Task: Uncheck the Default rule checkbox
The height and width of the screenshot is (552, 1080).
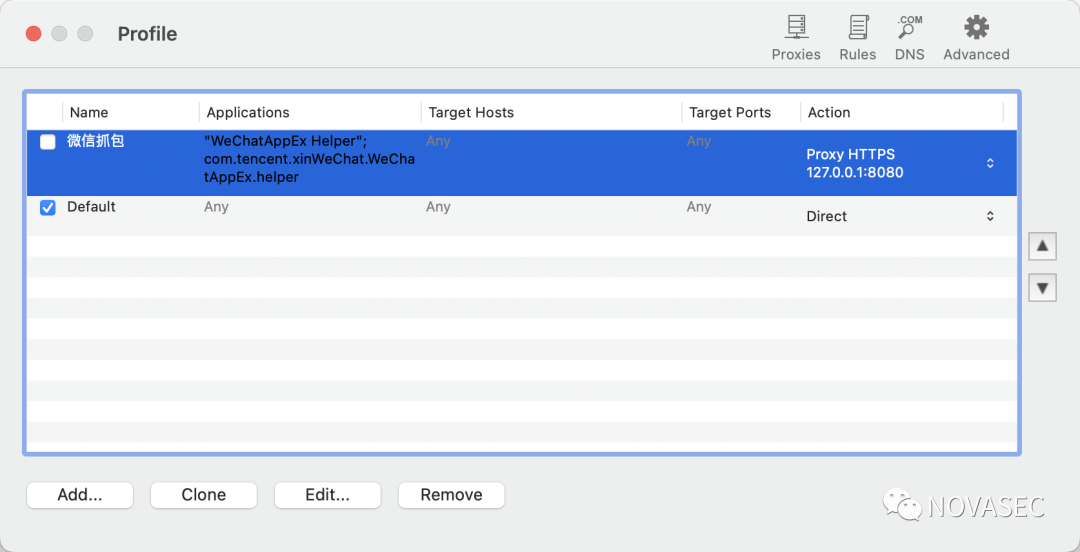Action: 48,207
